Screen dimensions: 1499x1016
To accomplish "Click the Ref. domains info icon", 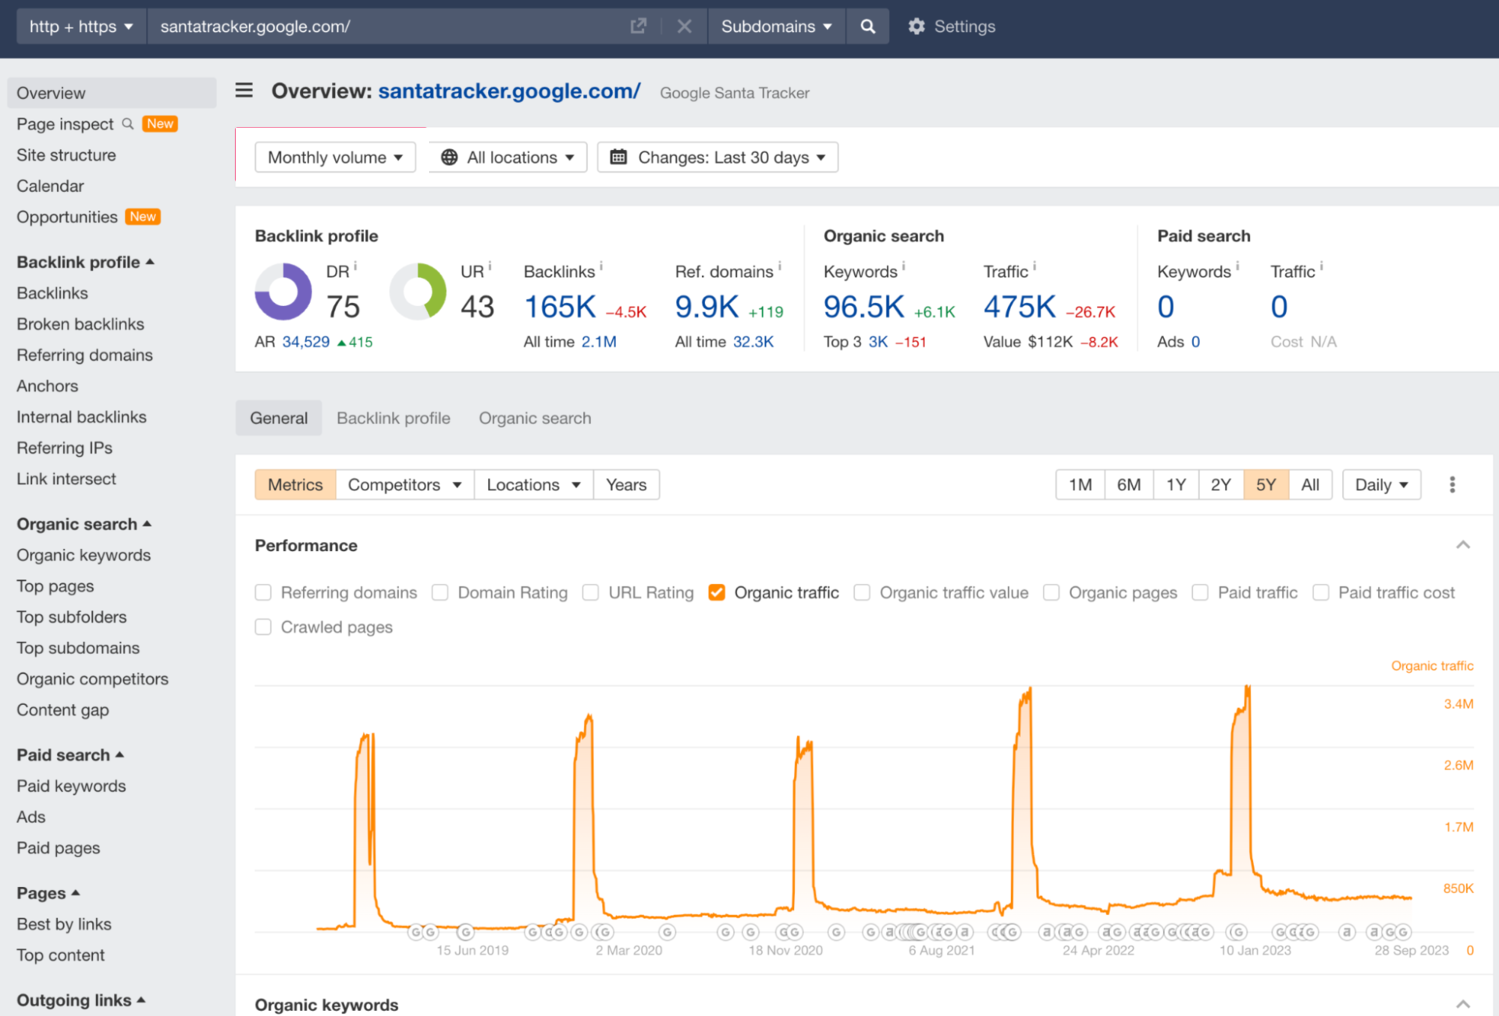I will (779, 267).
